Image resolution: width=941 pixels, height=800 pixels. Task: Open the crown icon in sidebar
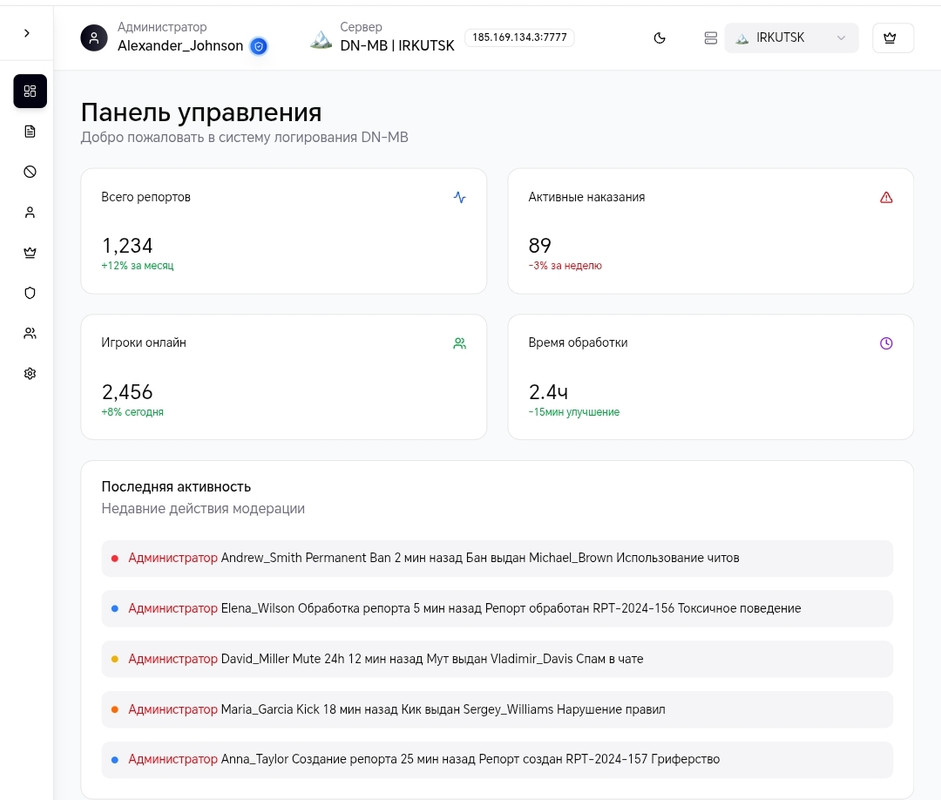[x=30, y=253]
